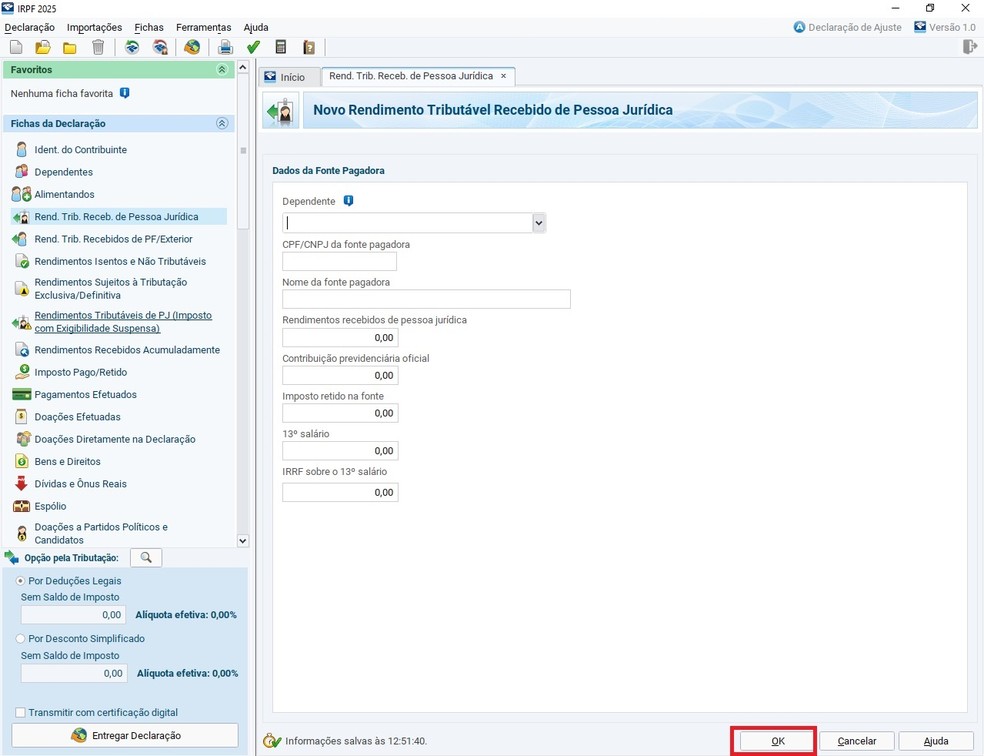Collapse the Favoritos panel

[x=222, y=70]
